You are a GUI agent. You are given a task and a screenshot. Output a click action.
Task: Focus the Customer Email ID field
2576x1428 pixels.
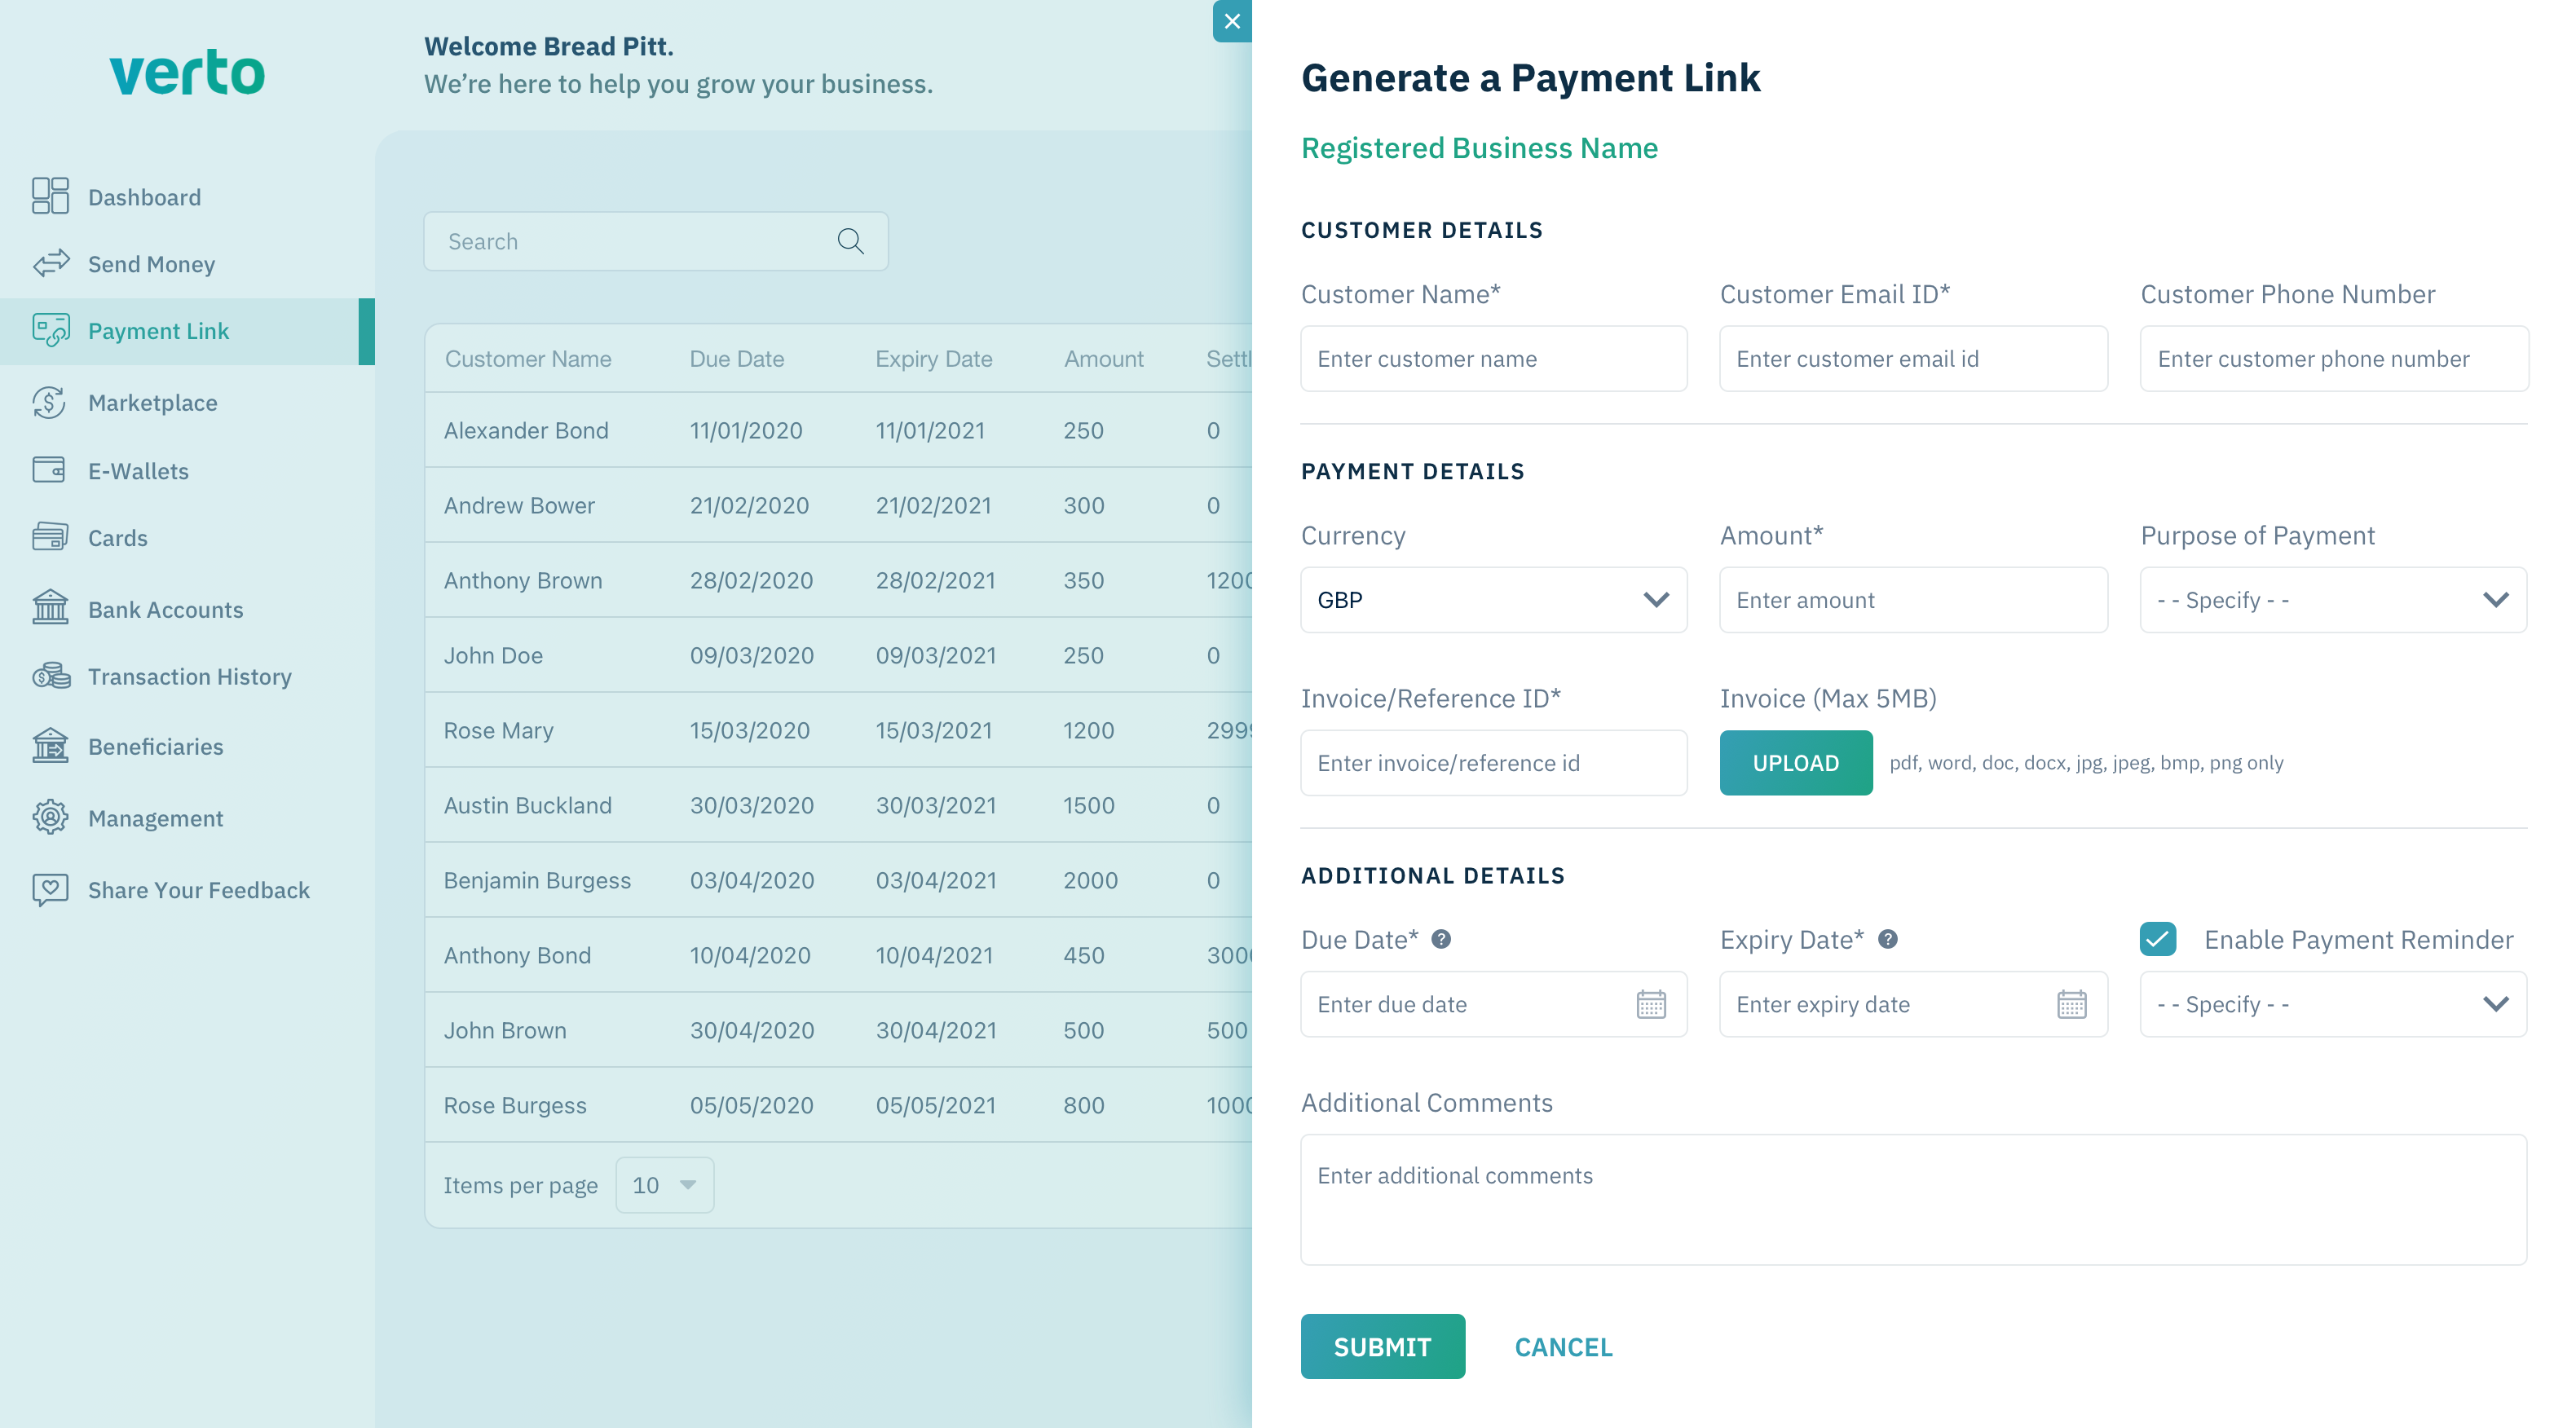click(1912, 359)
